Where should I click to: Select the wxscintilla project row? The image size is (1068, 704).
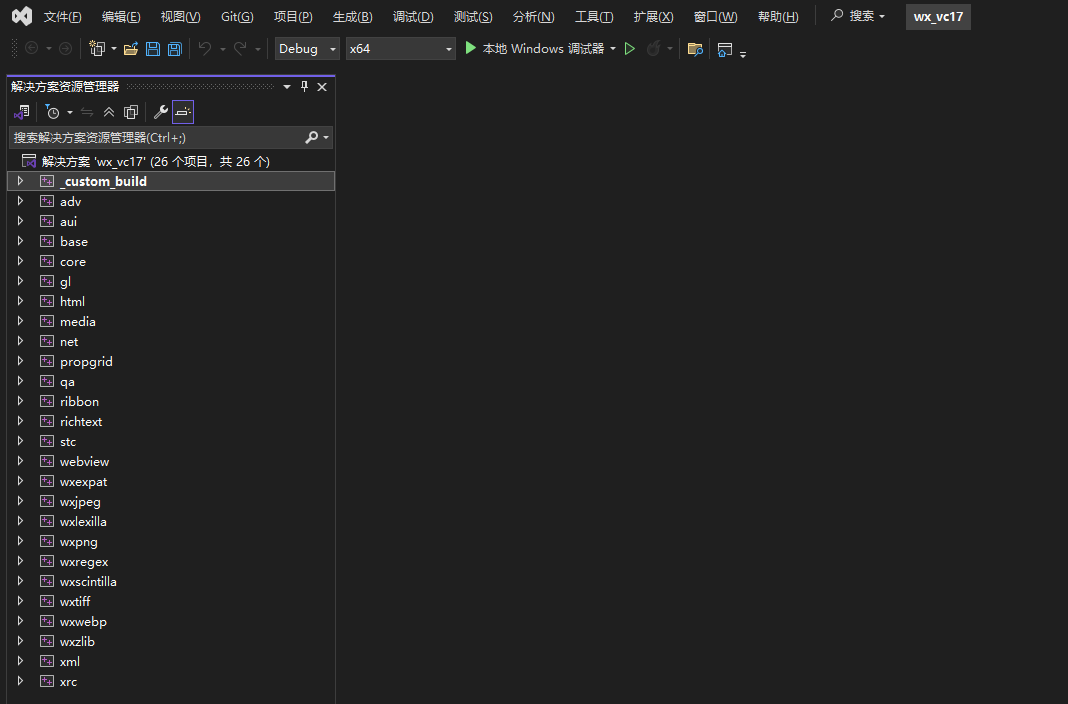tap(171, 581)
